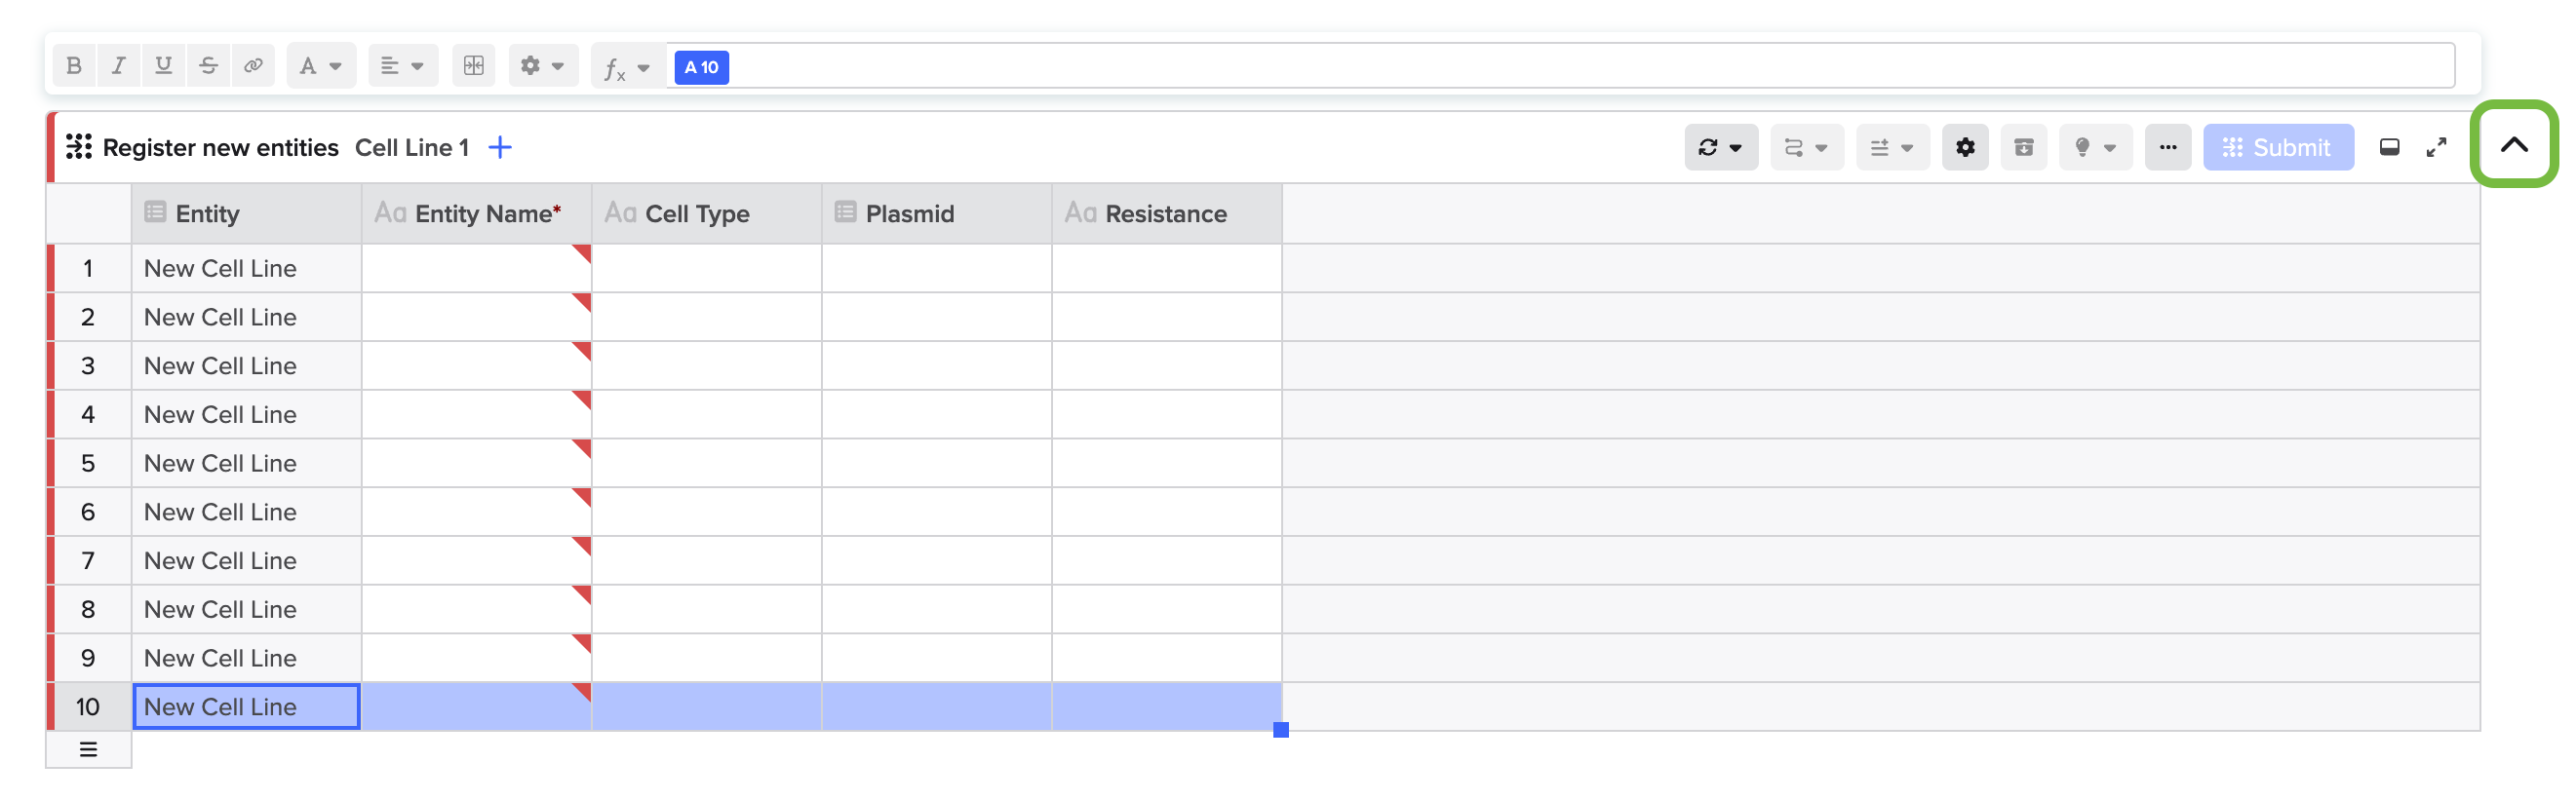Open the fx formula dropdown
This screenshot has width=2576, height=801.
tap(627, 67)
